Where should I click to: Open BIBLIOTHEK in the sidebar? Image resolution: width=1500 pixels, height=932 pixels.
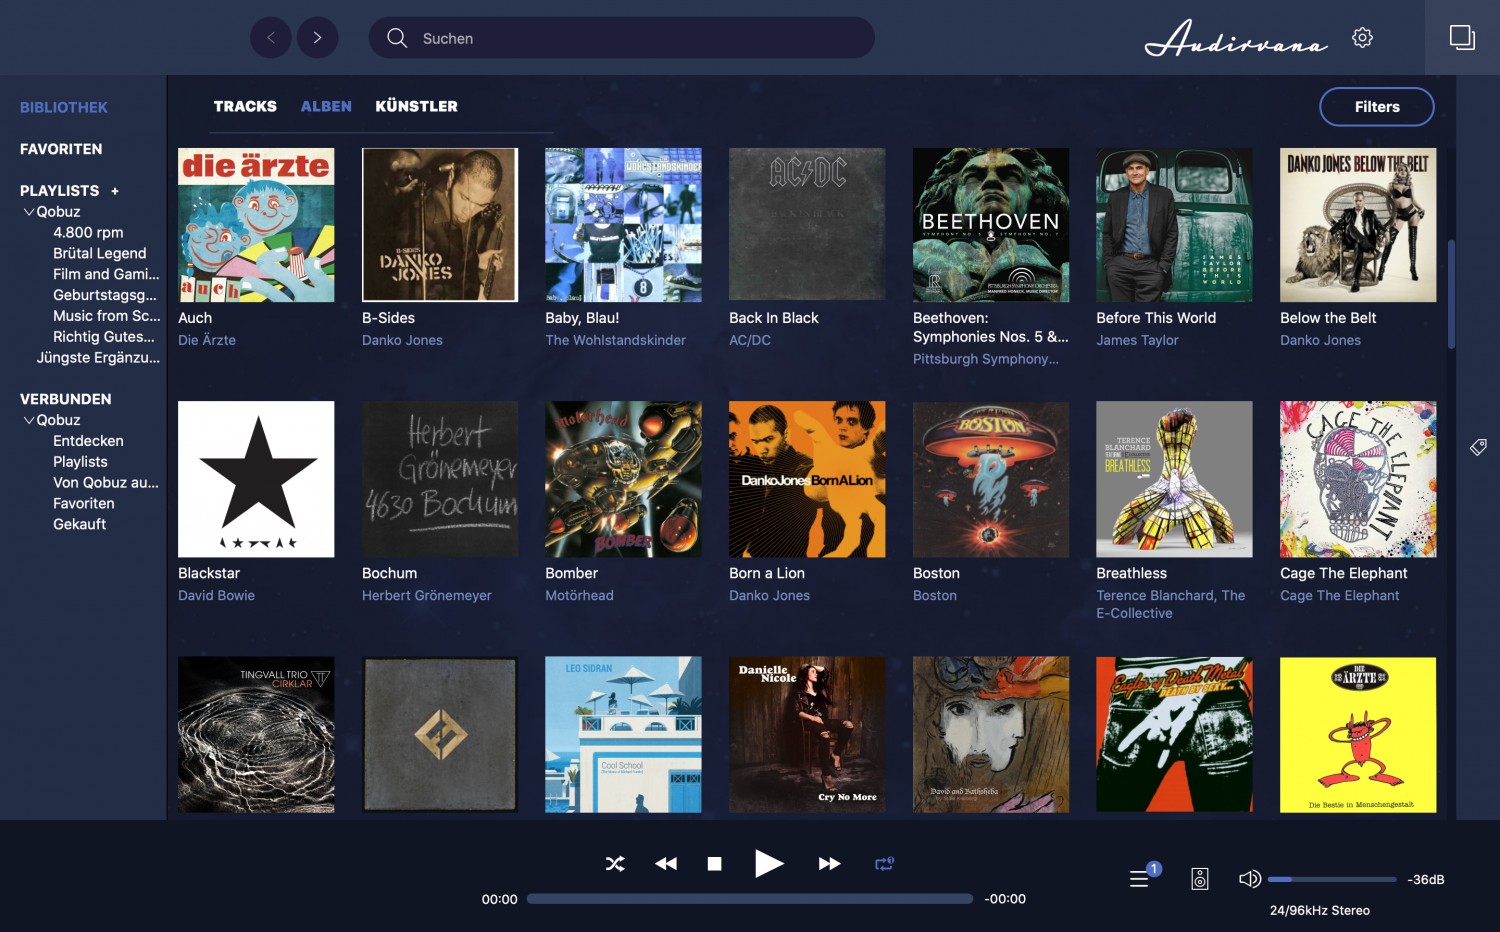click(64, 107)
